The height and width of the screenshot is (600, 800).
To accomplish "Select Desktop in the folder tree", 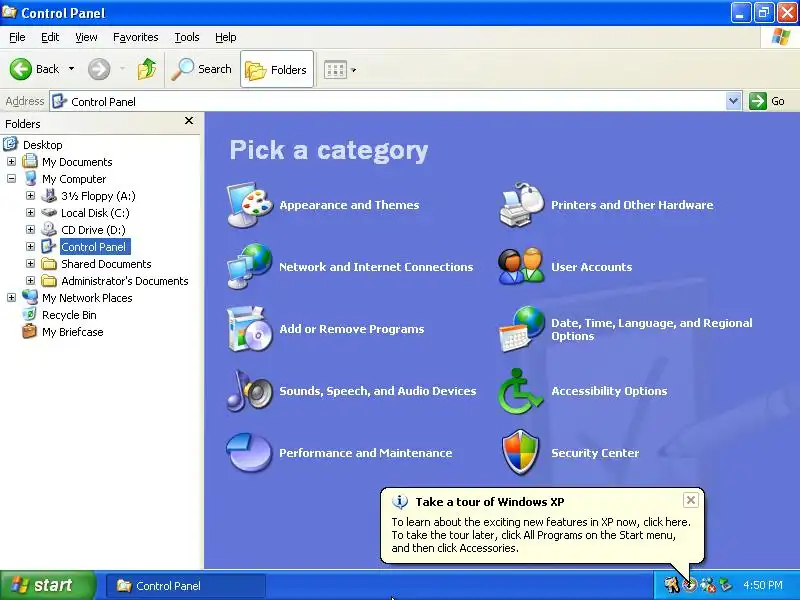I will pyautogui.click(x=42, y=145).
